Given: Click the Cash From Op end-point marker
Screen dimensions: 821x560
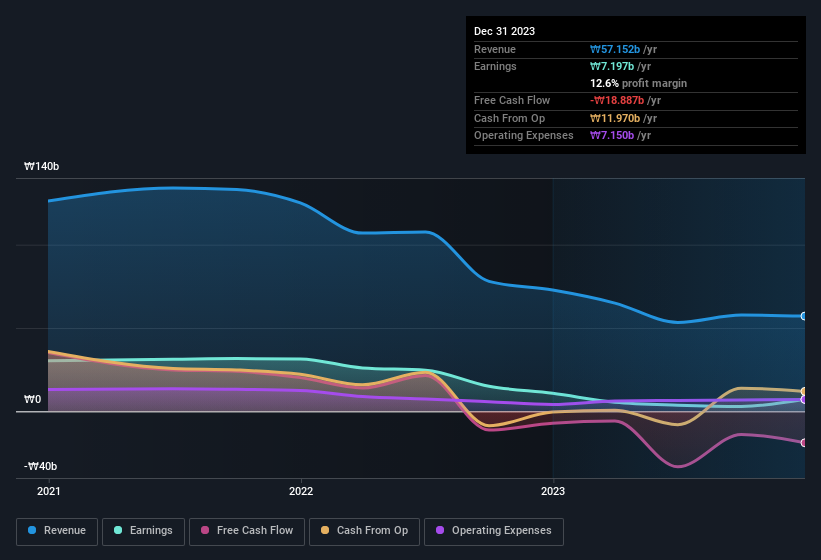Looking at the screenshot, I should click(803, 391).
